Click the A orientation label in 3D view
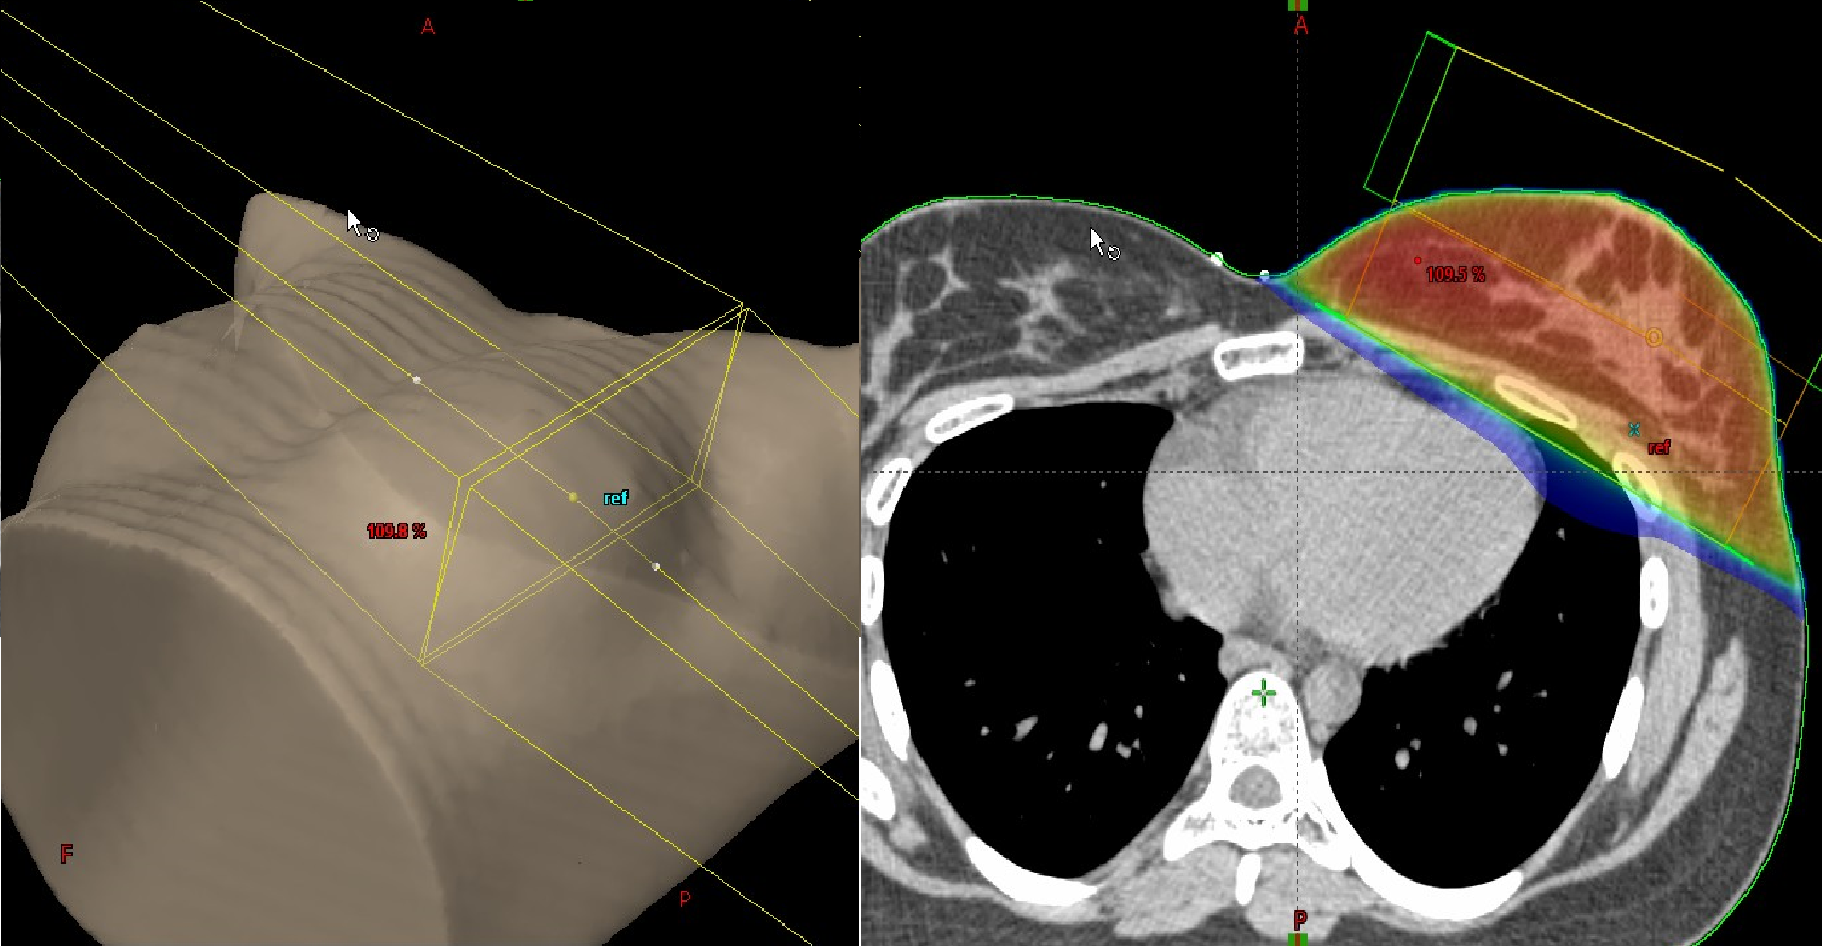 [x=428, y=27]
